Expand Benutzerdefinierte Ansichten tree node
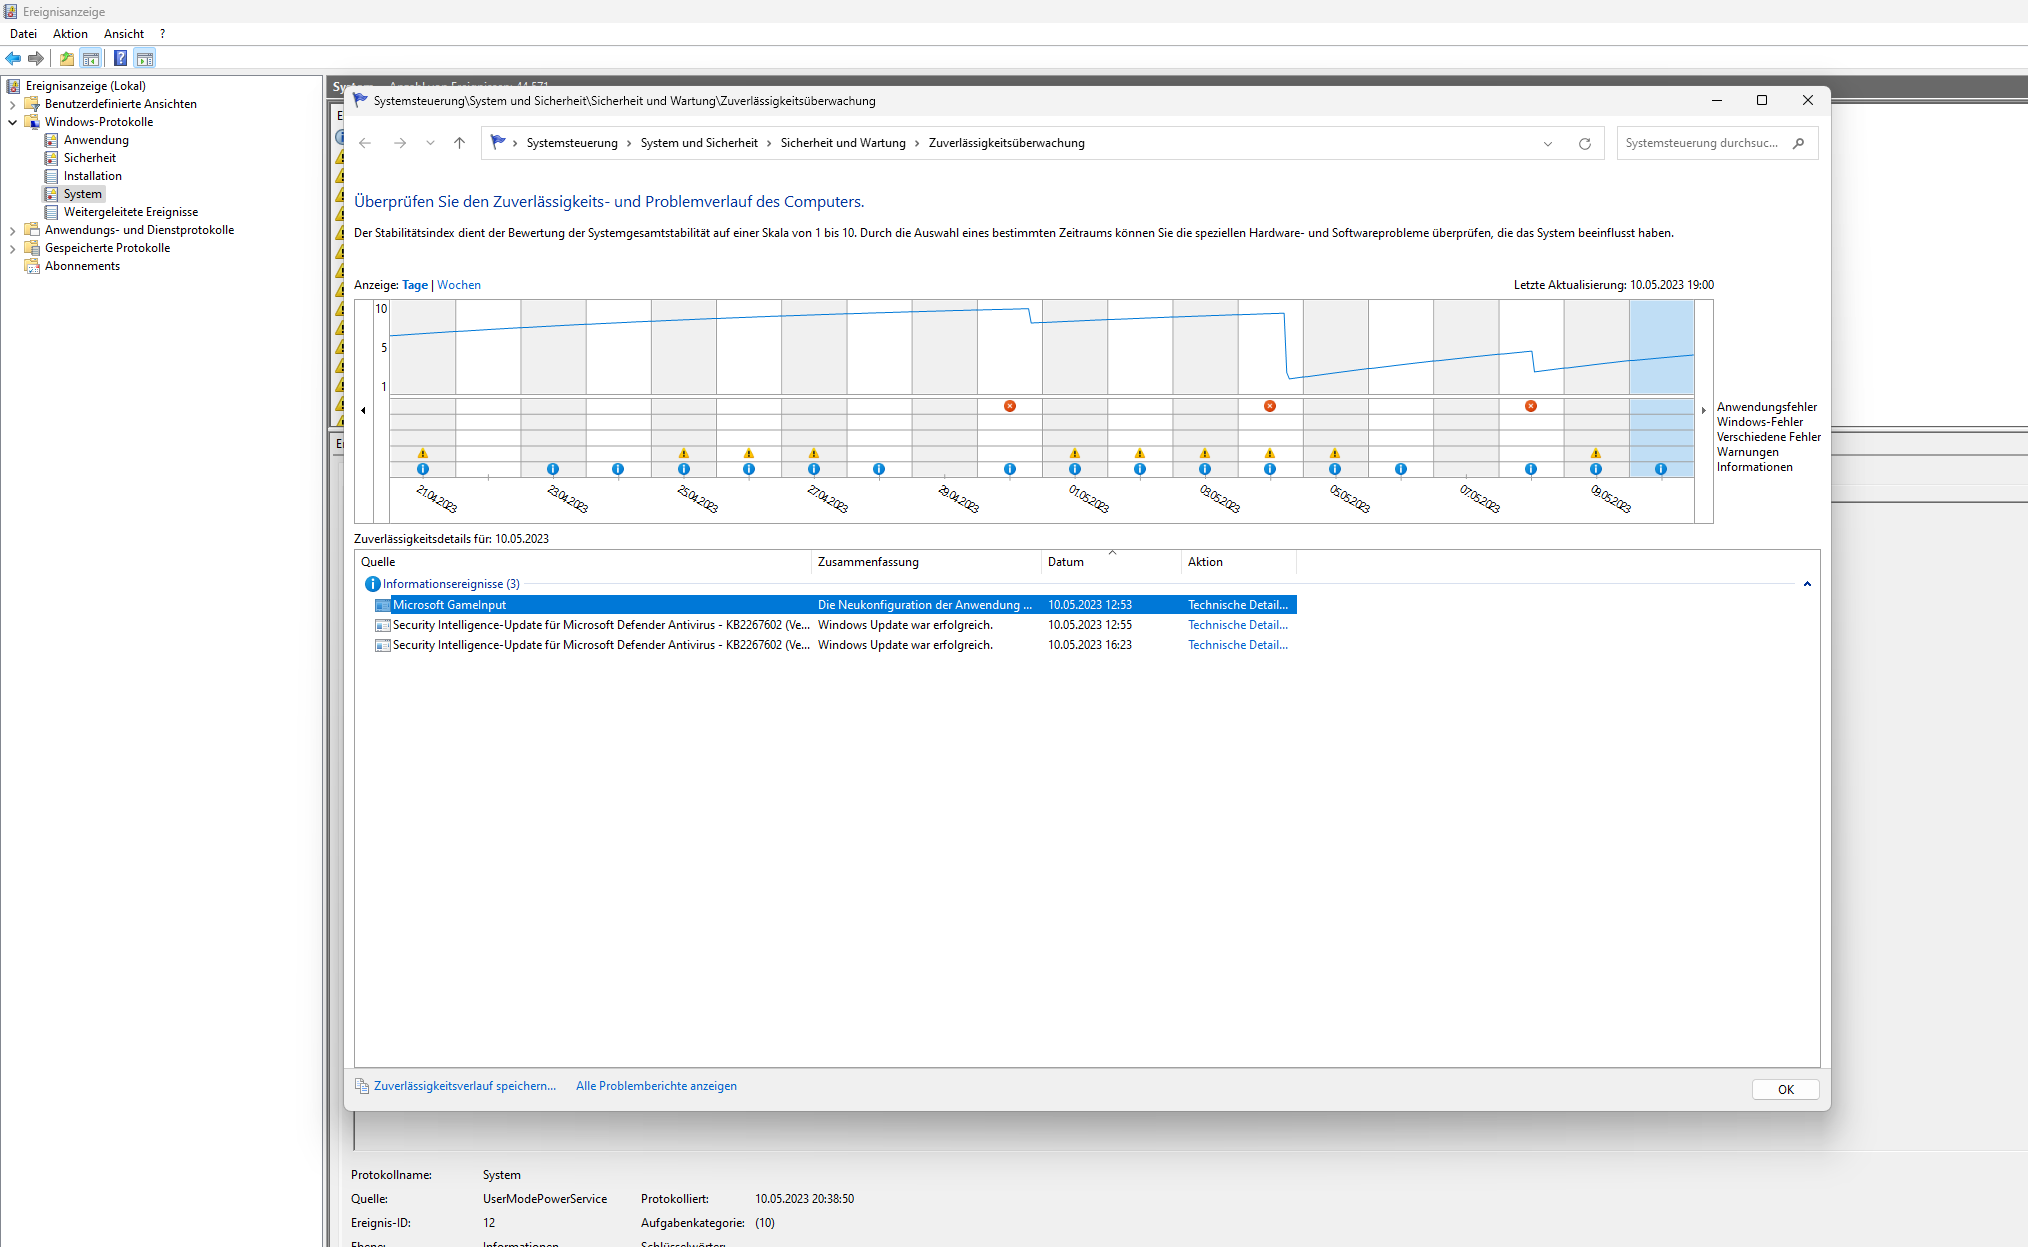This screenshot has height=1247, width=2028. 12,104
